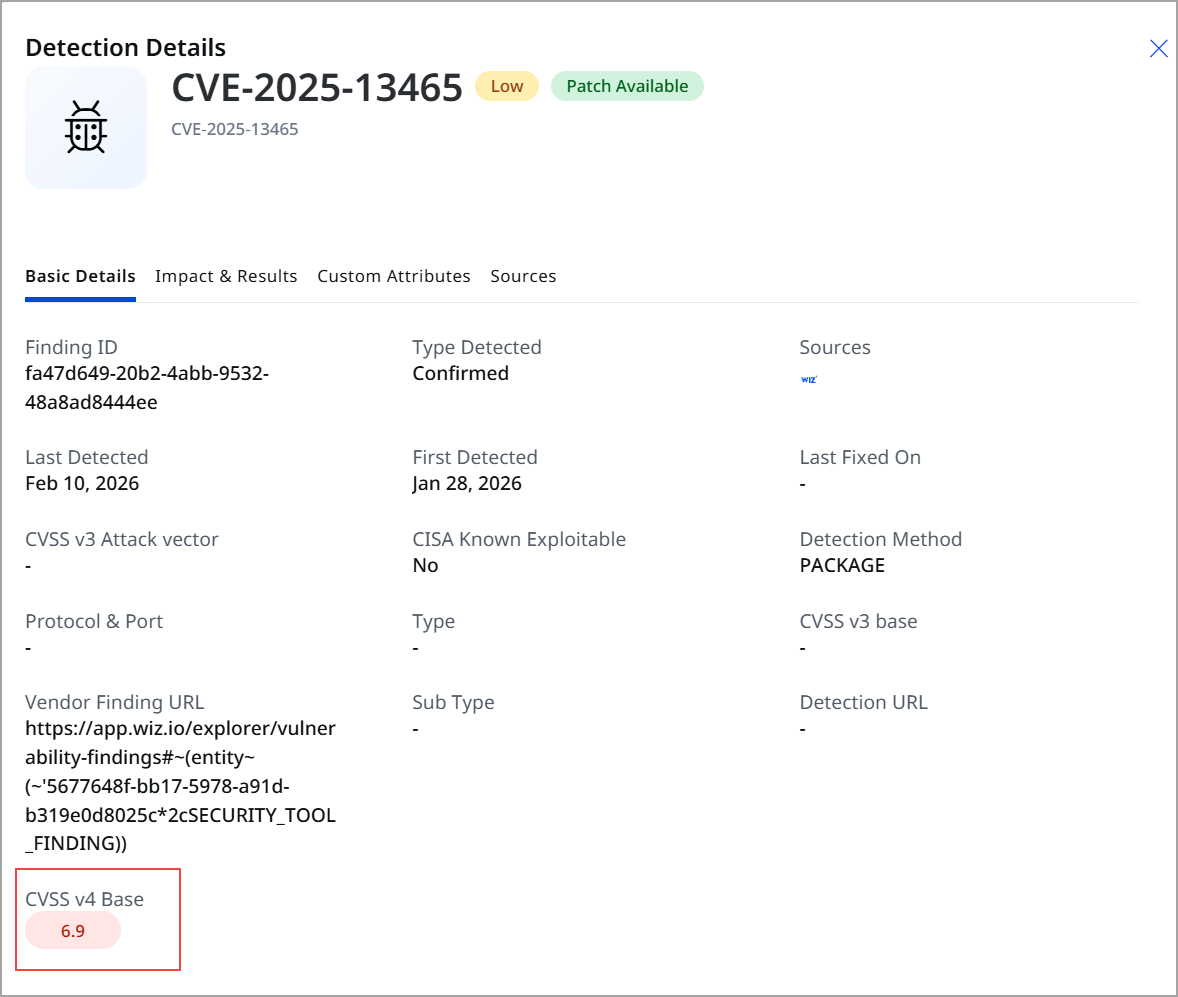This screenshot has height=997, width=1178.
Task: Click the bug vulnerability icon
Action: pos(85,128)
